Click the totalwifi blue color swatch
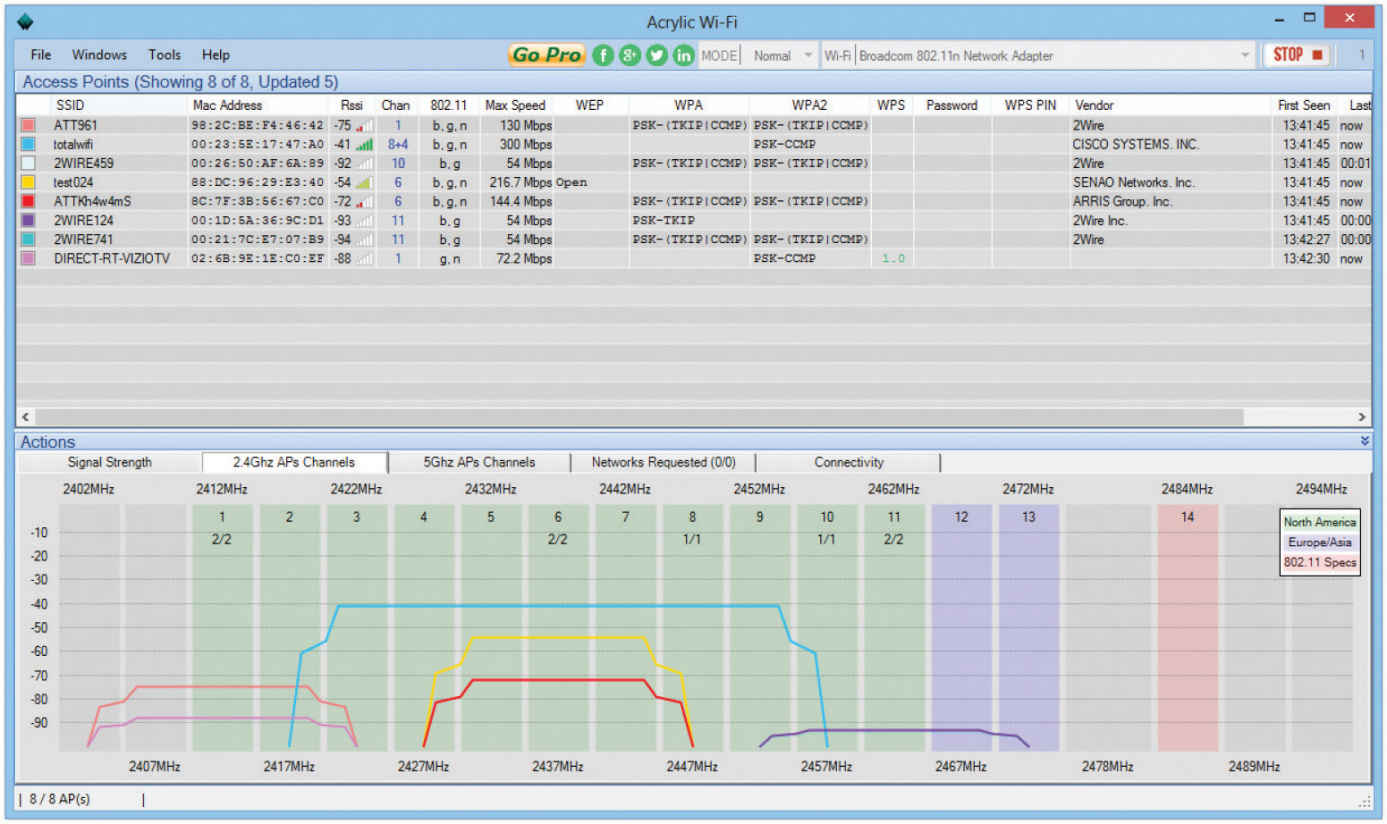The image size is (1387, 824). coord(28,144)
